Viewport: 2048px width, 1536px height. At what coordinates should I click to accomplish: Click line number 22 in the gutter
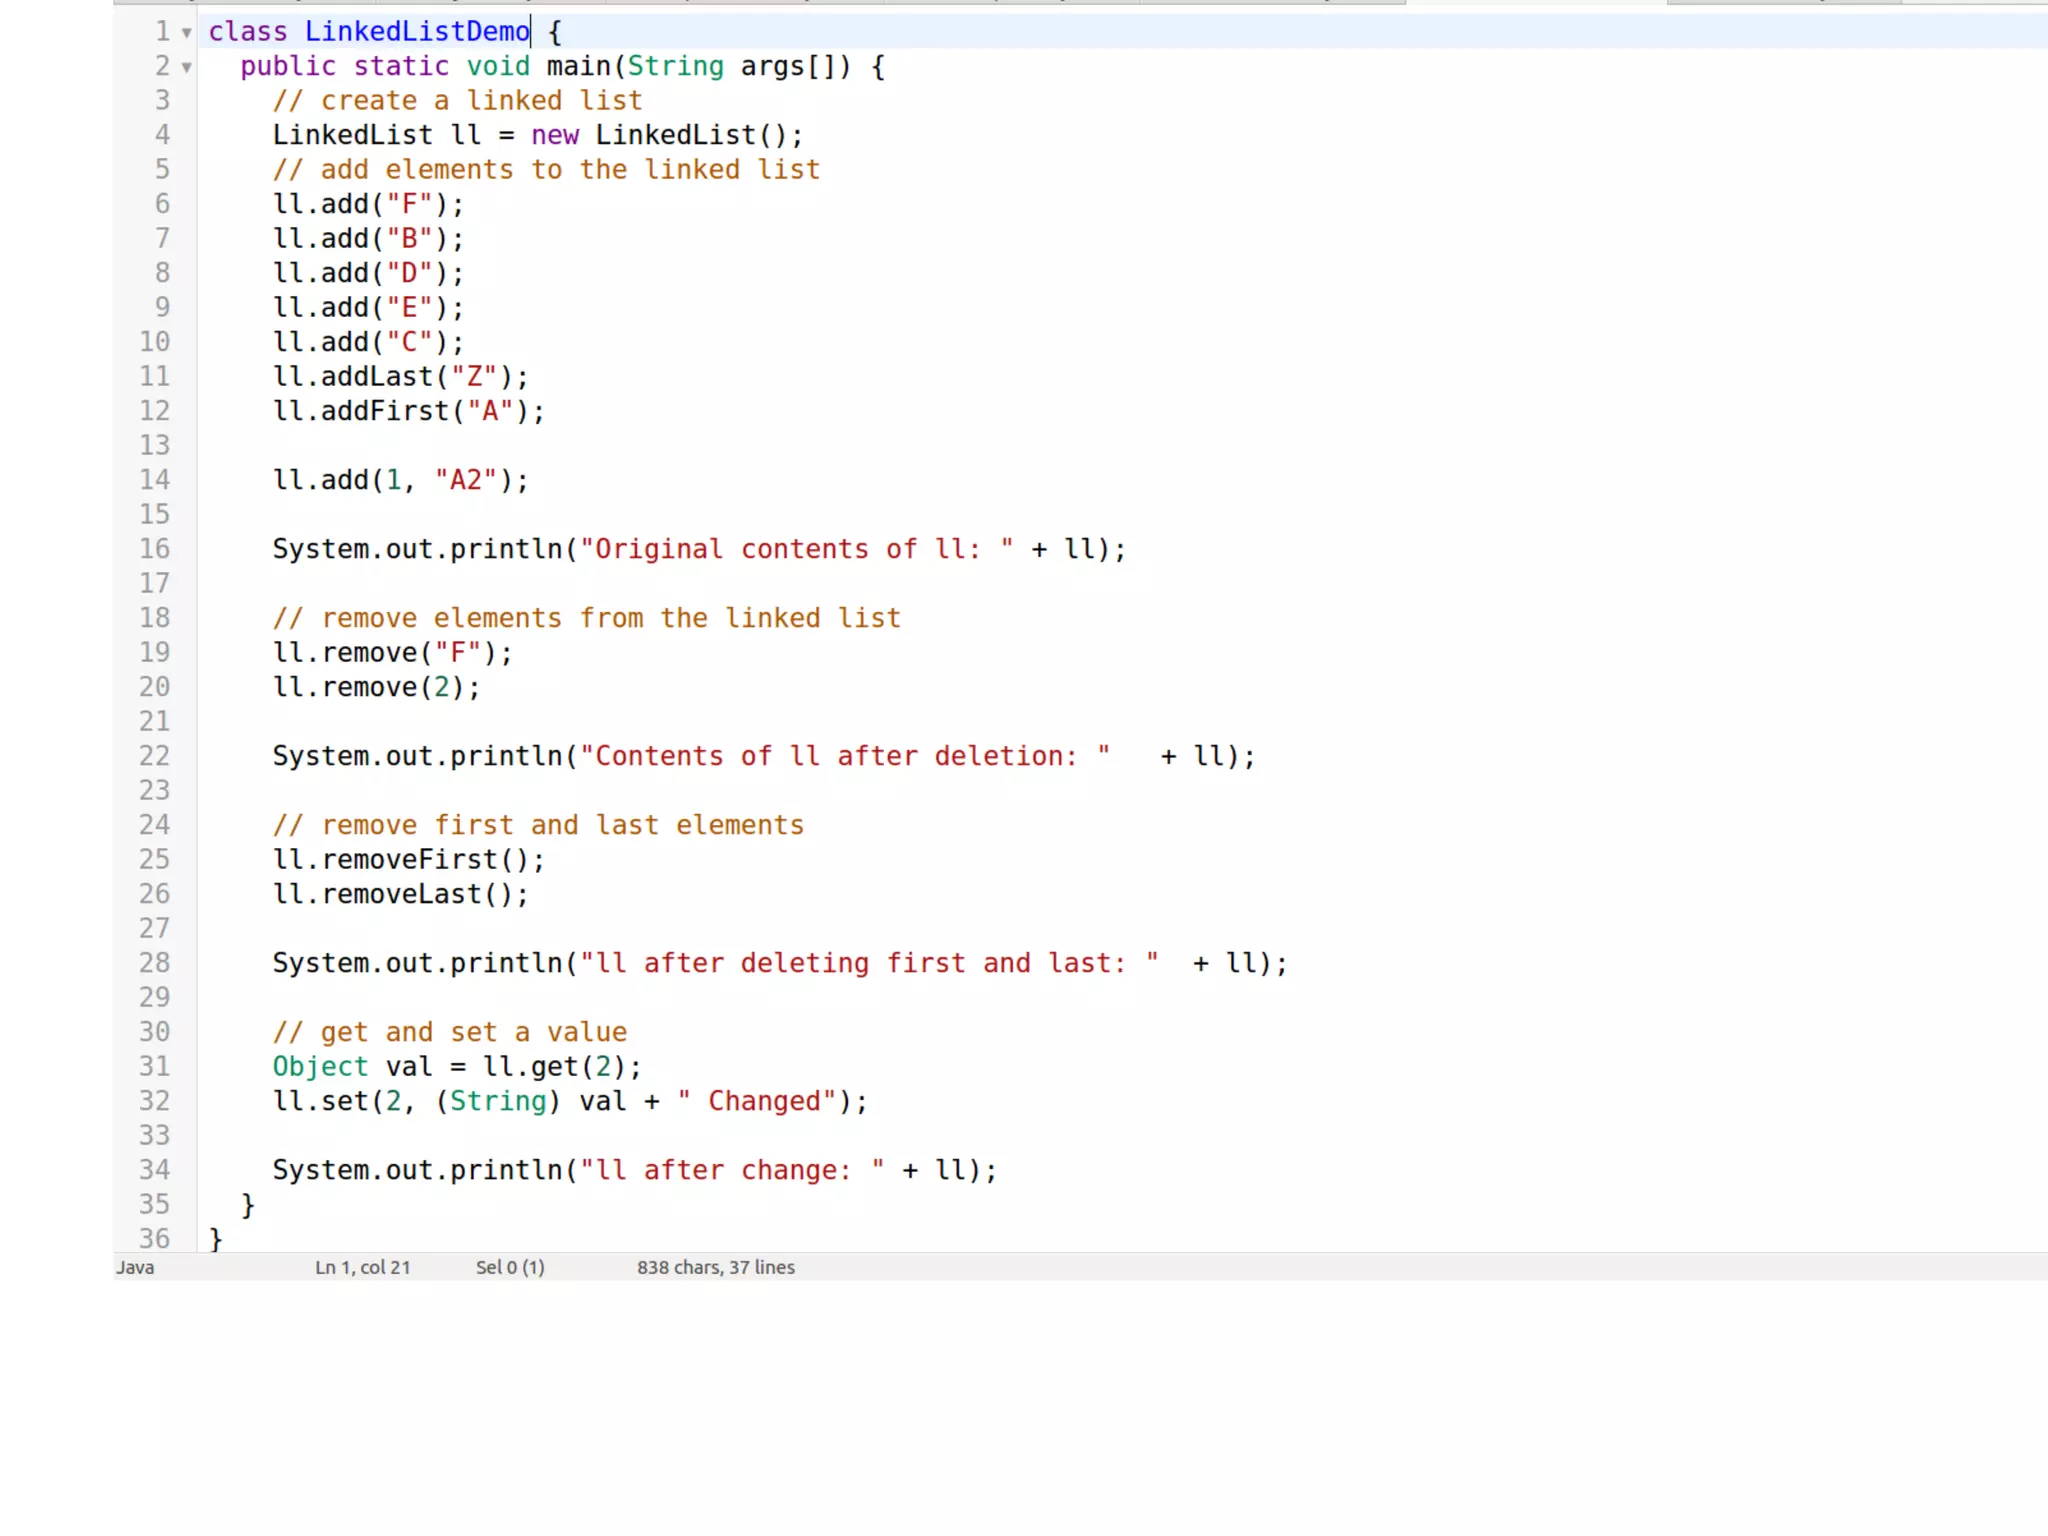pos(154,756)
